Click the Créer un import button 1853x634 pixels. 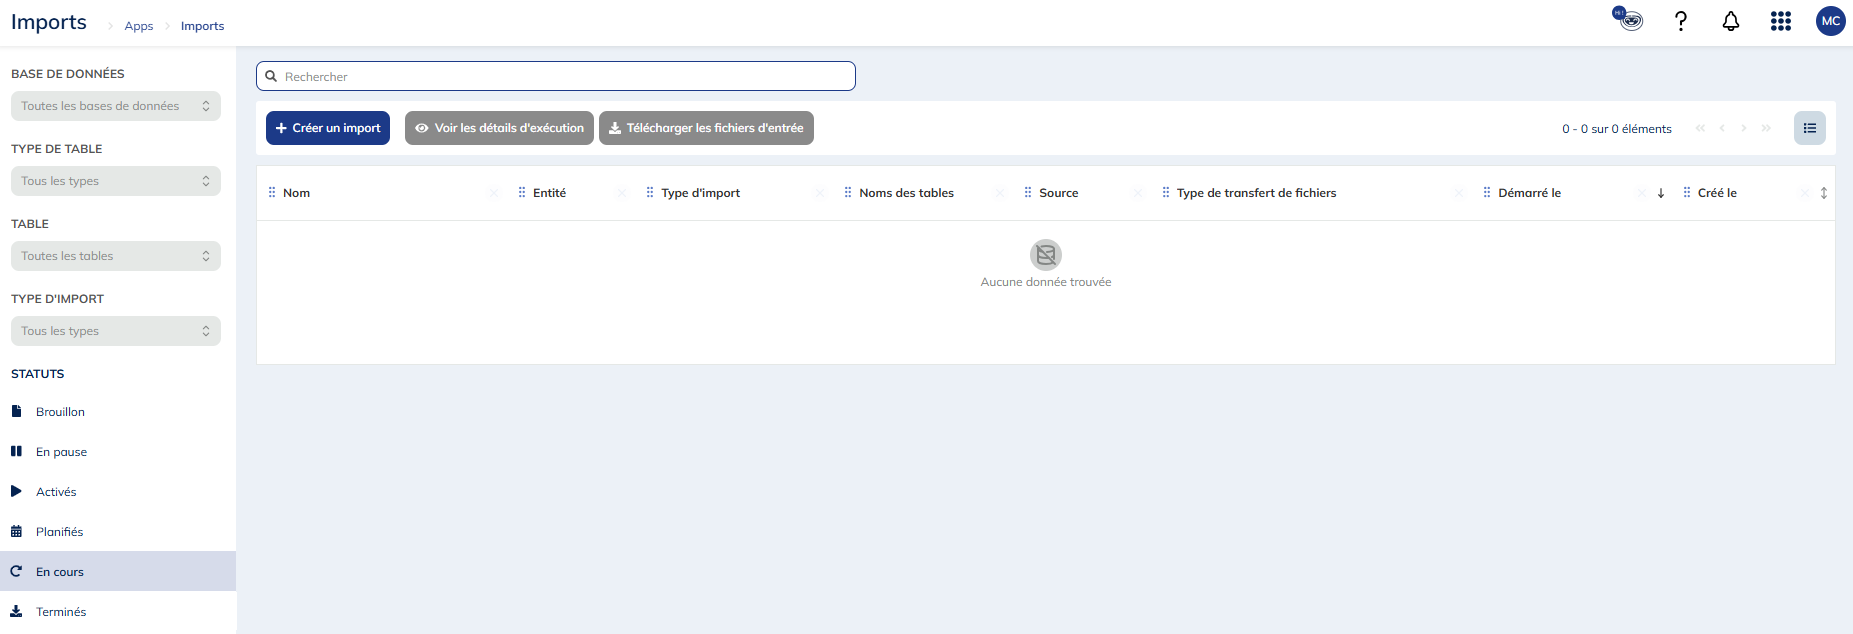pyautogui.click(x=328, y=128)
